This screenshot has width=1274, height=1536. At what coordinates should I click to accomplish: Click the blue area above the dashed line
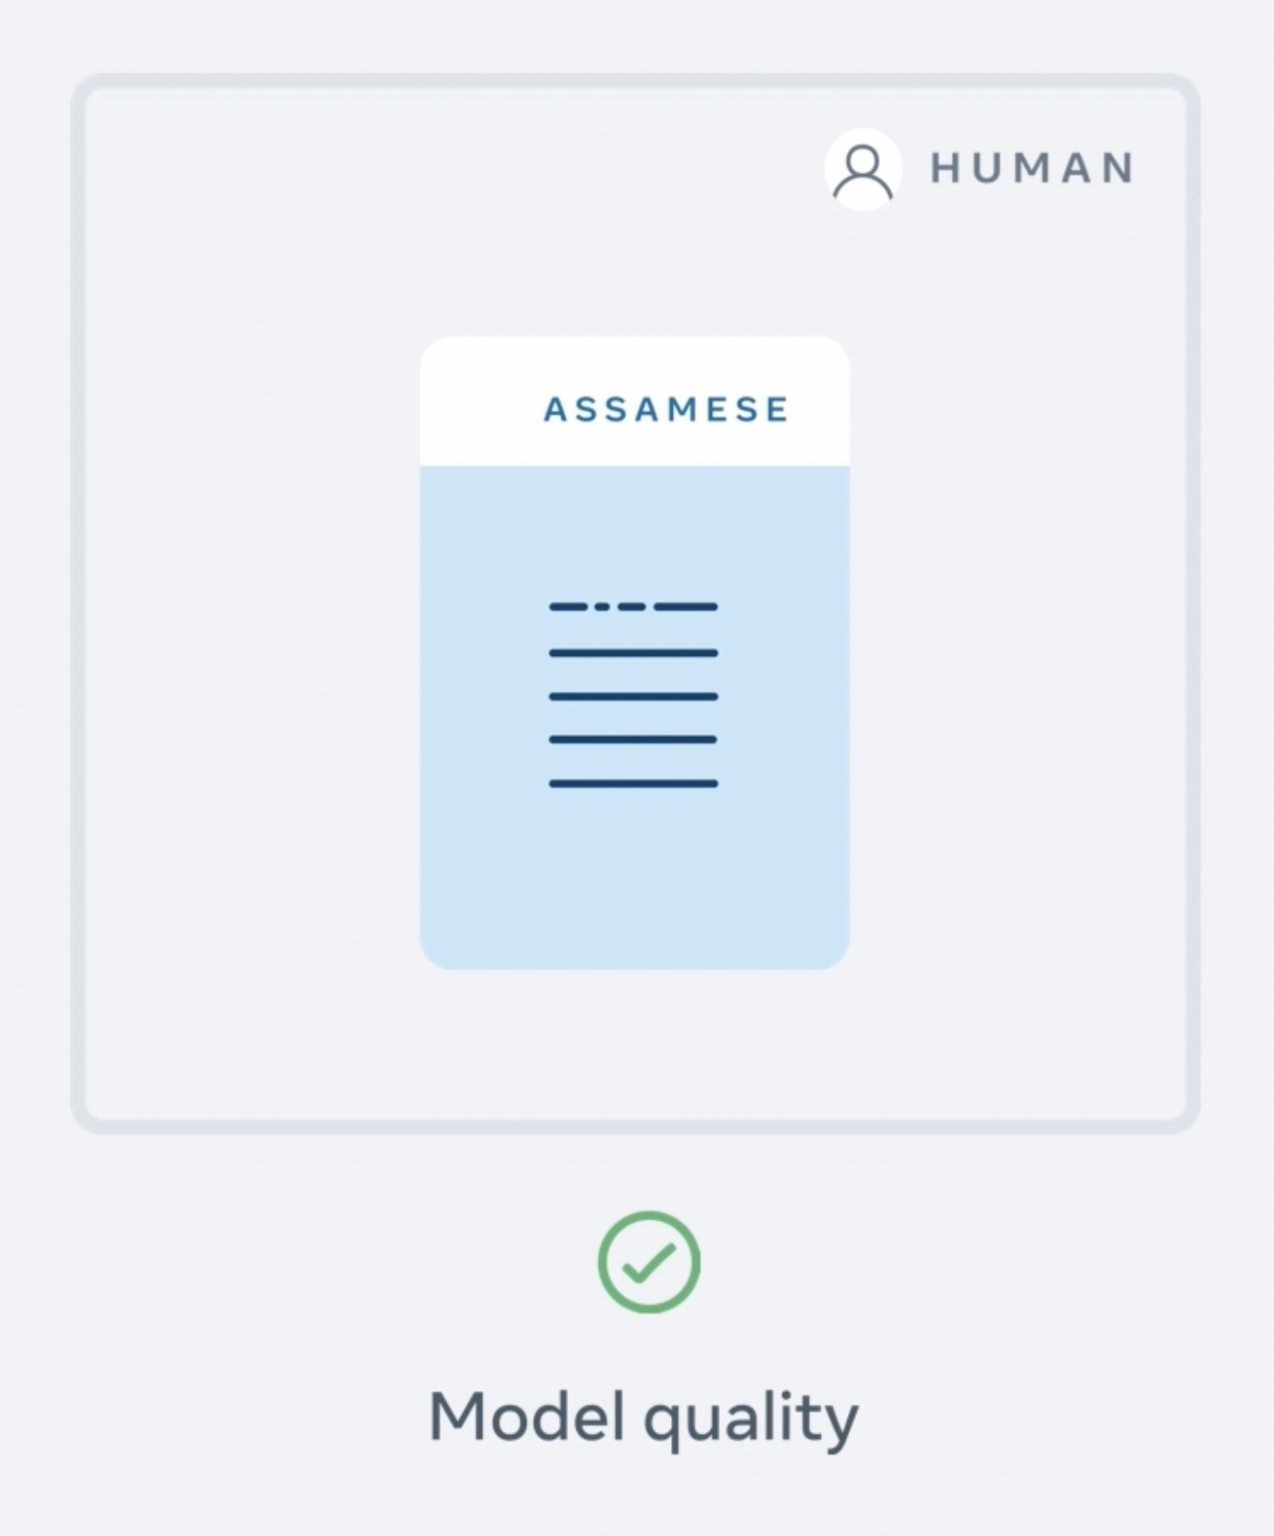click(x=634, y=530)
